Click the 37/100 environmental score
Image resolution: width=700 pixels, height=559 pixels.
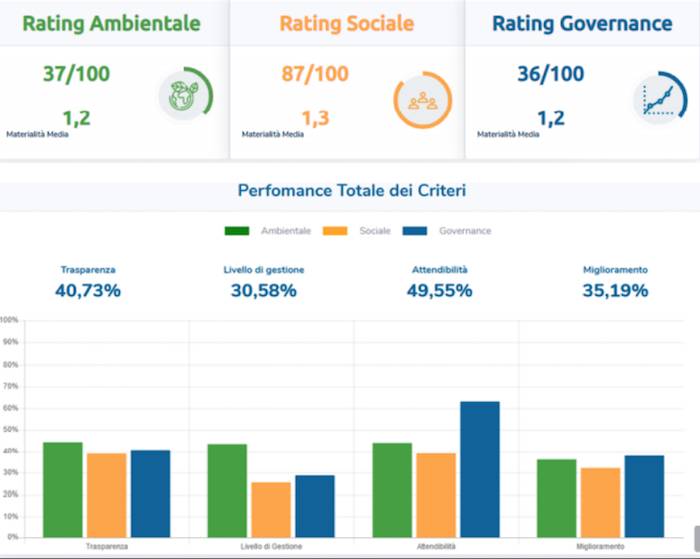tap(76, 74)
